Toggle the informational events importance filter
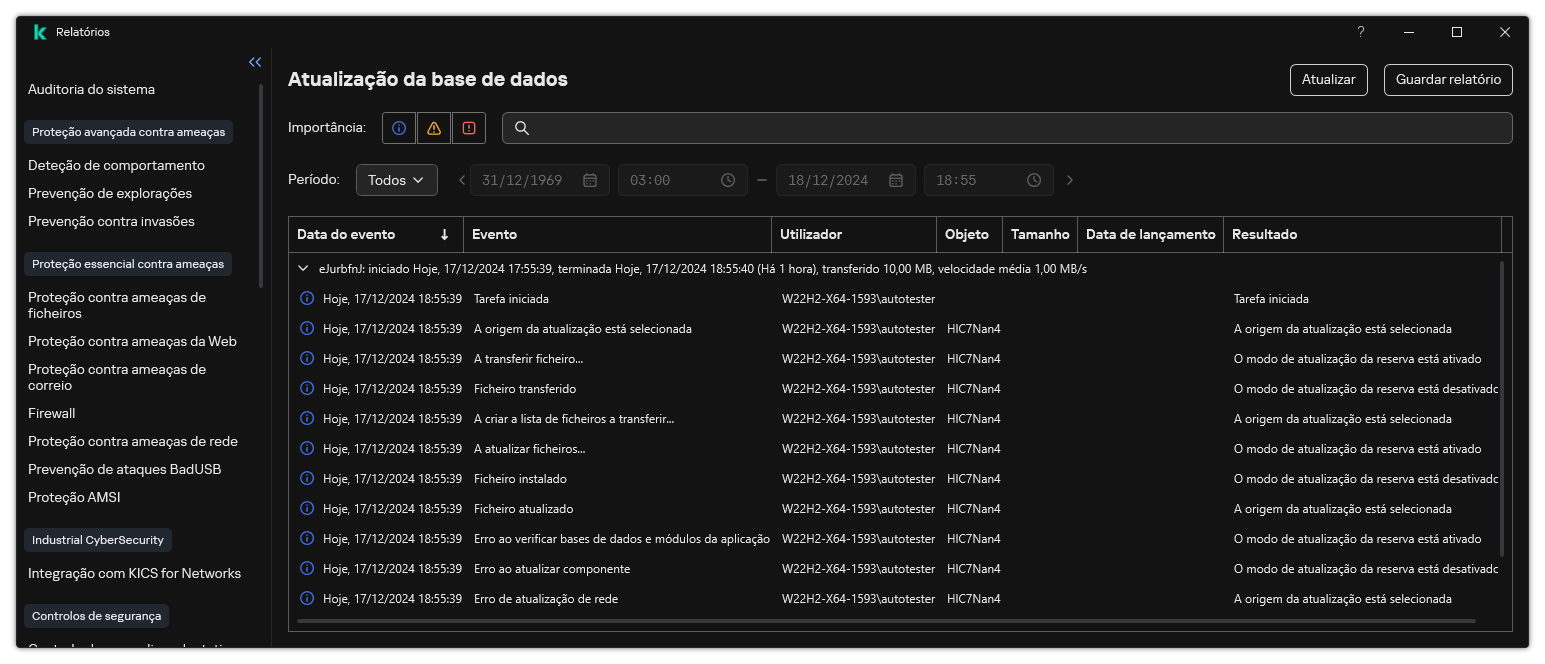 point(398,128)
